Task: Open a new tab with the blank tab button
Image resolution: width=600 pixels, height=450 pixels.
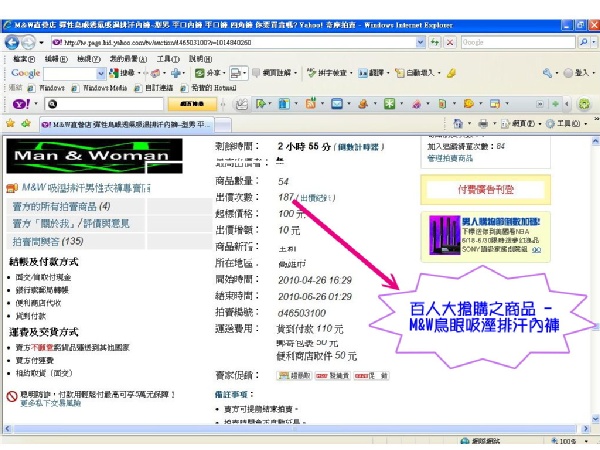Action: pos(223,125)
